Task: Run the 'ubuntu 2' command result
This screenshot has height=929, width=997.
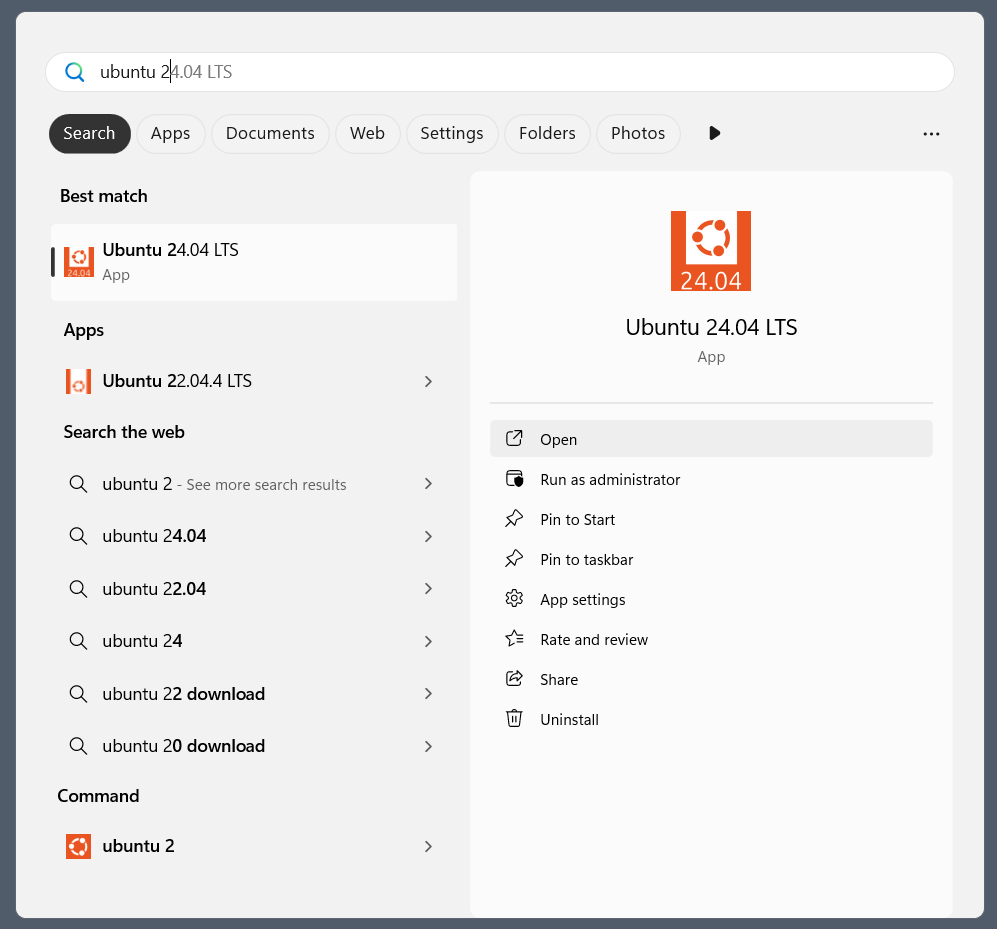Action: 254,846
